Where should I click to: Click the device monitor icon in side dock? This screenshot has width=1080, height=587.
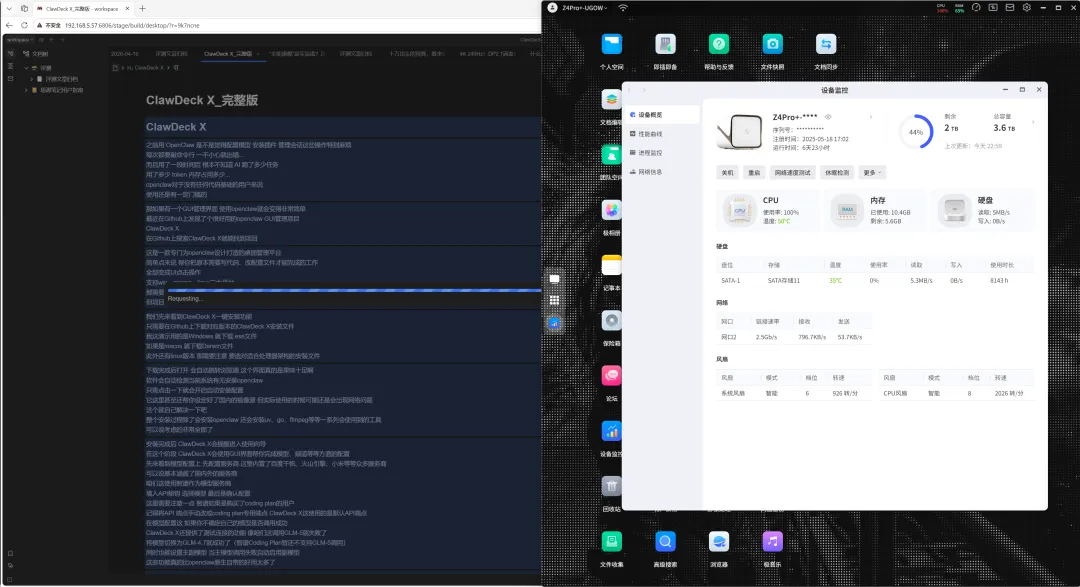554,322
